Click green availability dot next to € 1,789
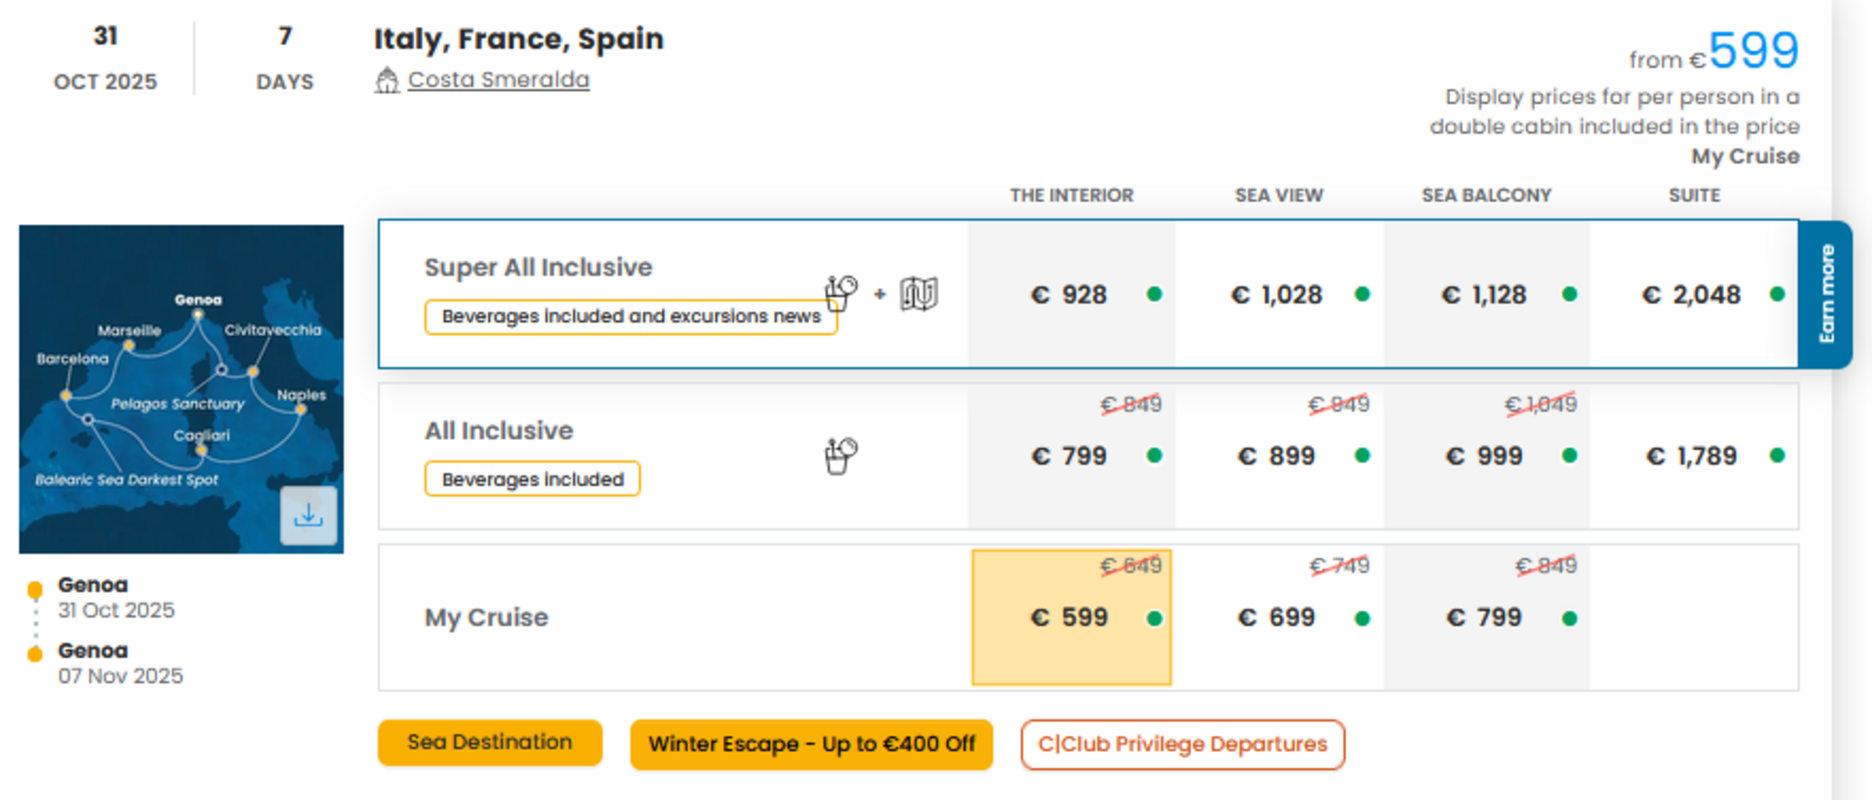The width and height of the screenshot is (1872, 800). [1777, 456]
